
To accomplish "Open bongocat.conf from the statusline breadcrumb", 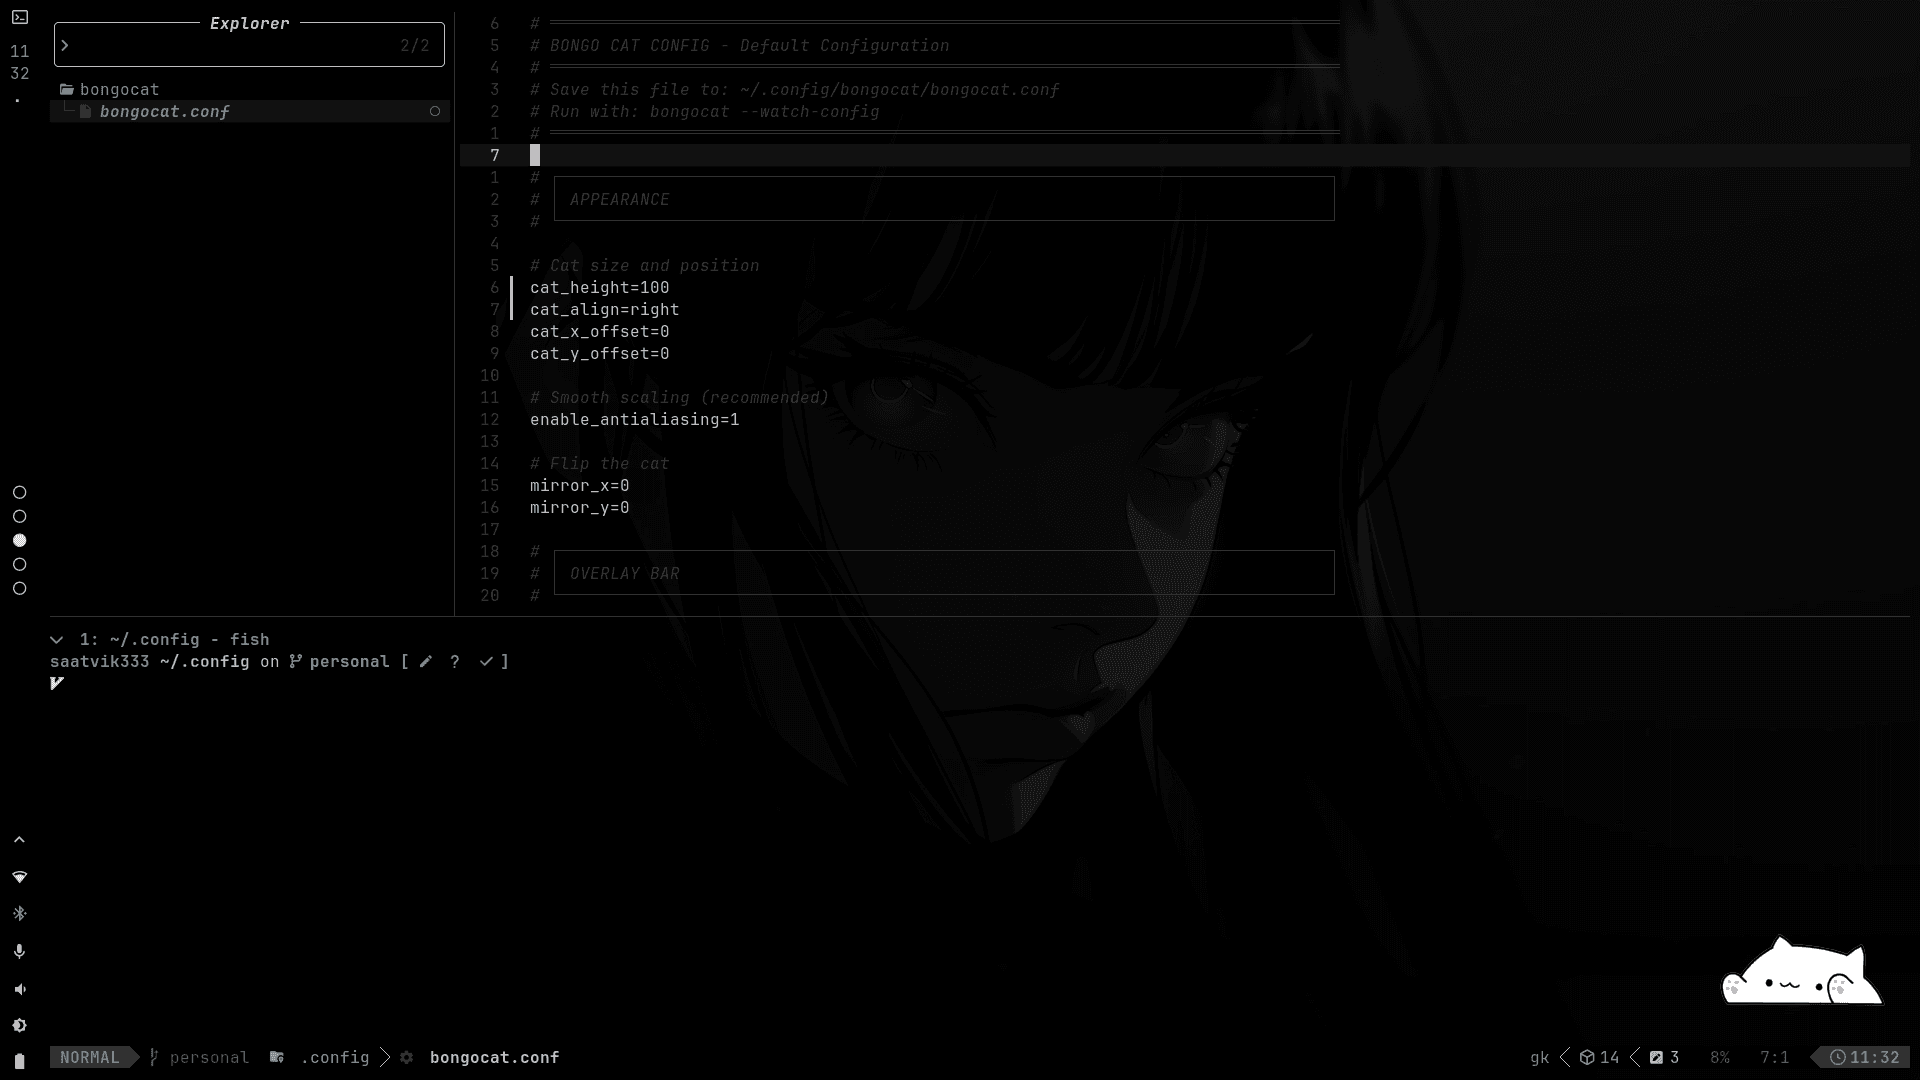I will [x=494, y=1057].
